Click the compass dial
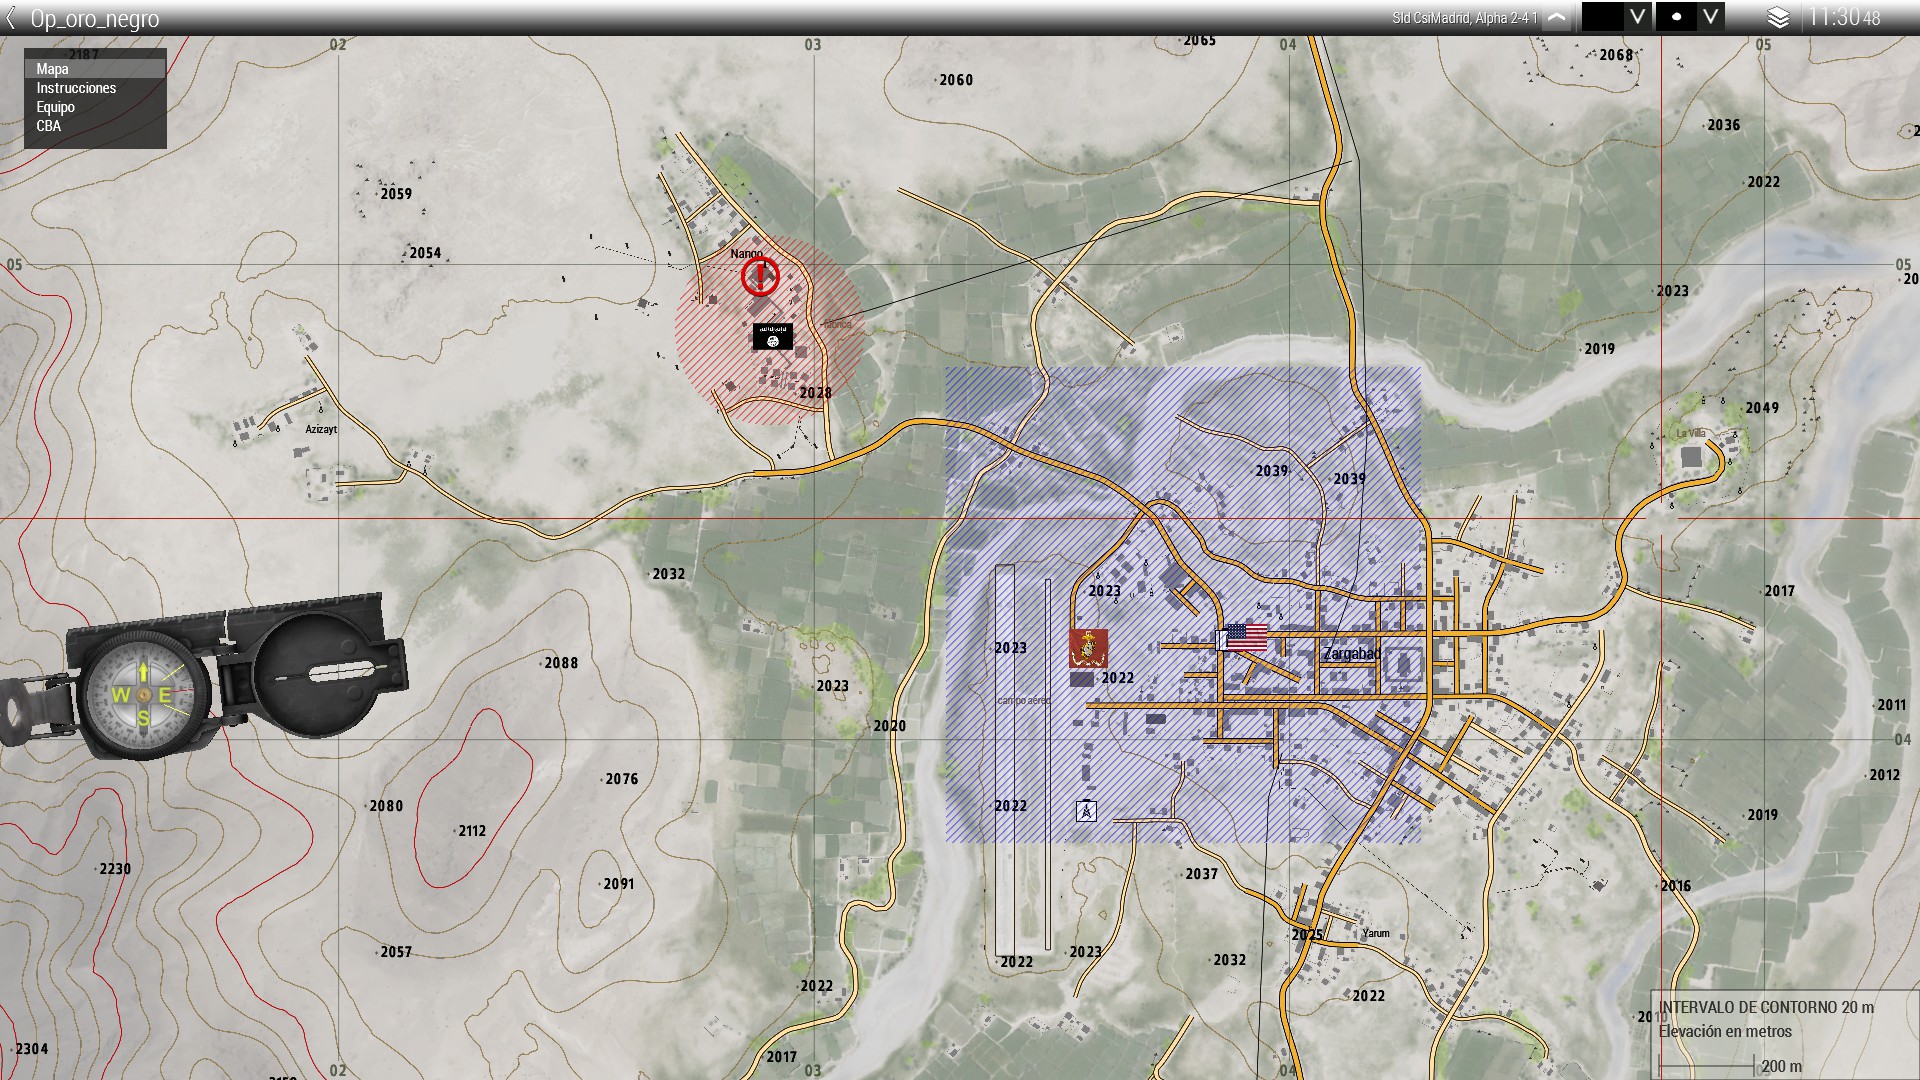The height and width of the screenshot is (1080, 1920). click(x=143, y=693)
